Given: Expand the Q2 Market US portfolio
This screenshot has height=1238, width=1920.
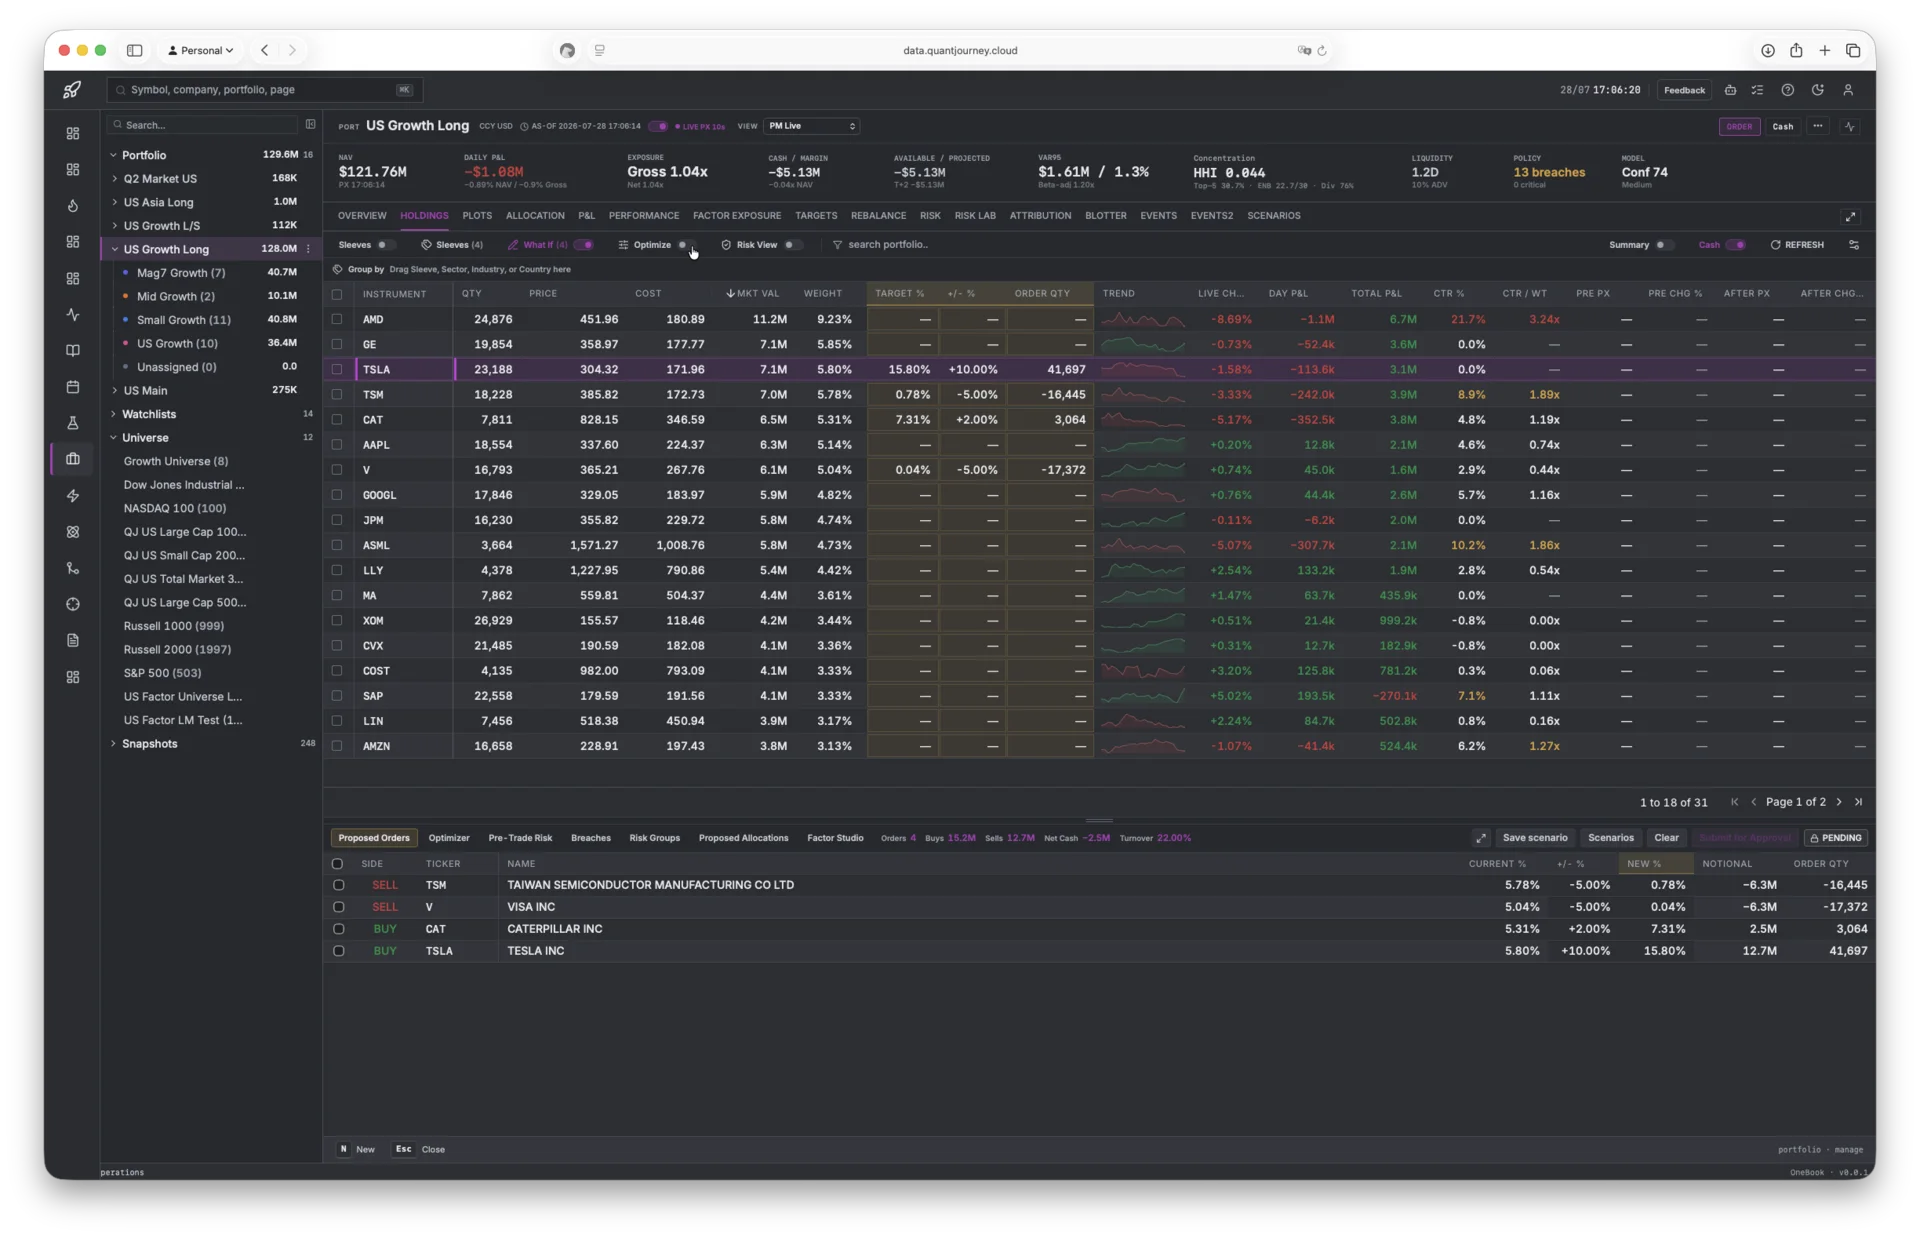Looking at the screenshot, I should point(114,179).
